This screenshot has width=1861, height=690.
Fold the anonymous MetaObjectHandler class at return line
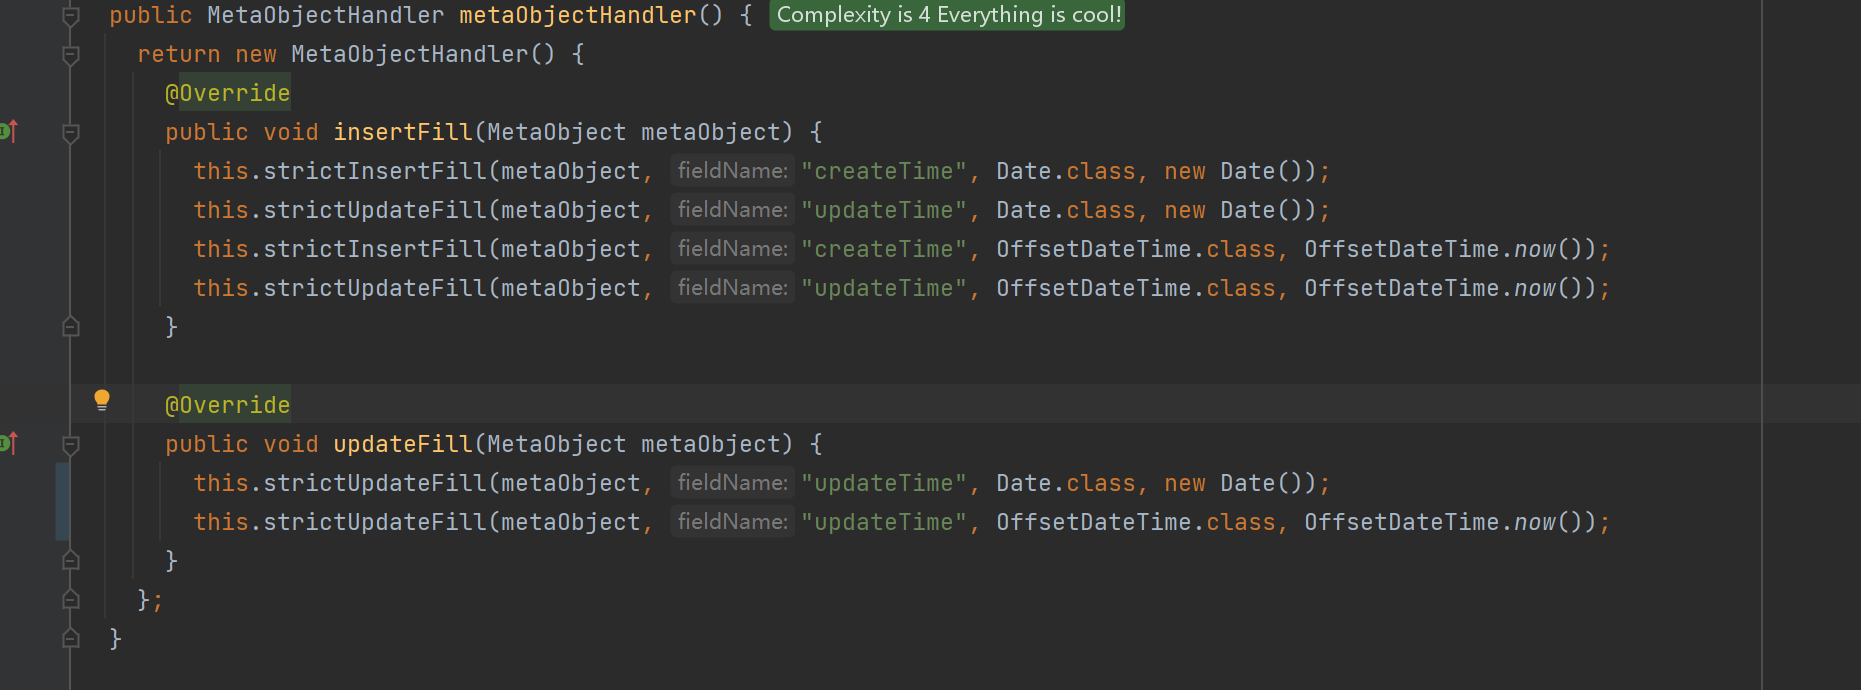71,55
